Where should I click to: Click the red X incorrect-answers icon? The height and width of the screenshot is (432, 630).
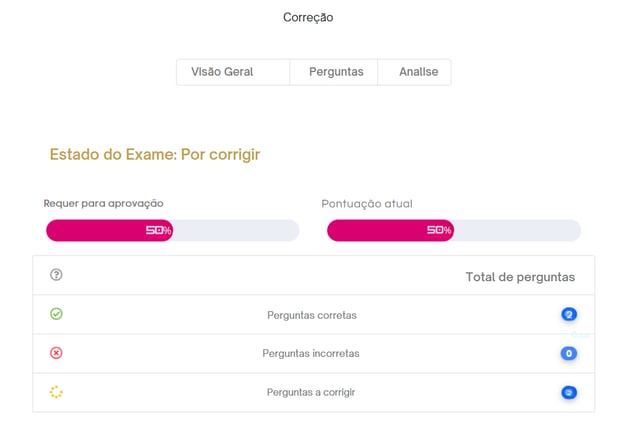(56, 353)
